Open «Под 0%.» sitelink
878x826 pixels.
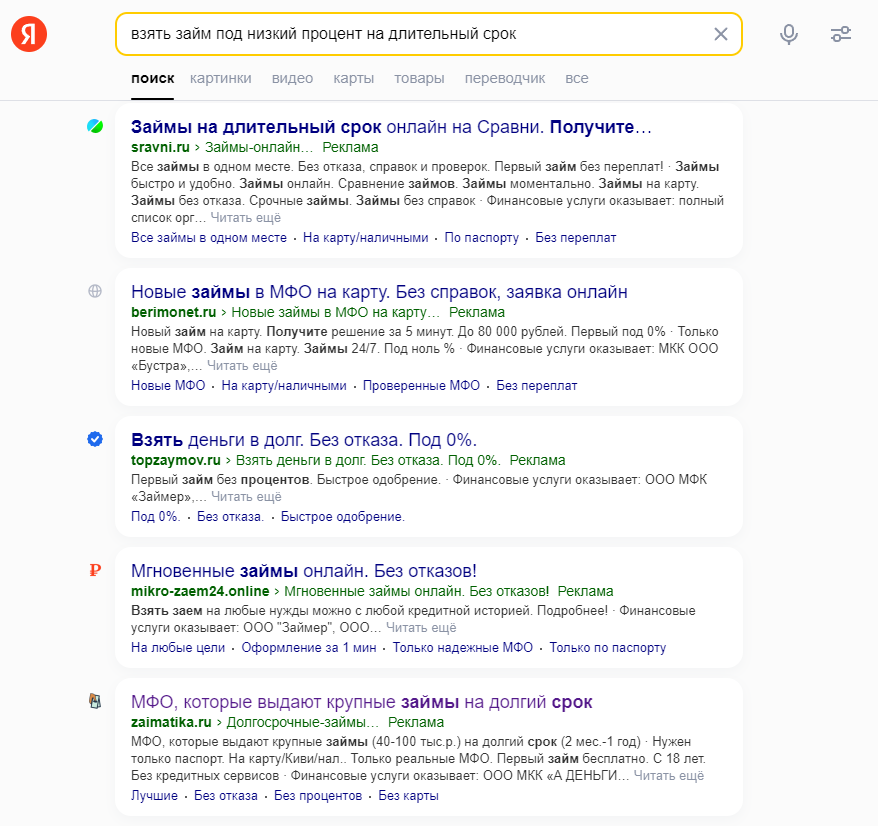[x=156, y=516]
